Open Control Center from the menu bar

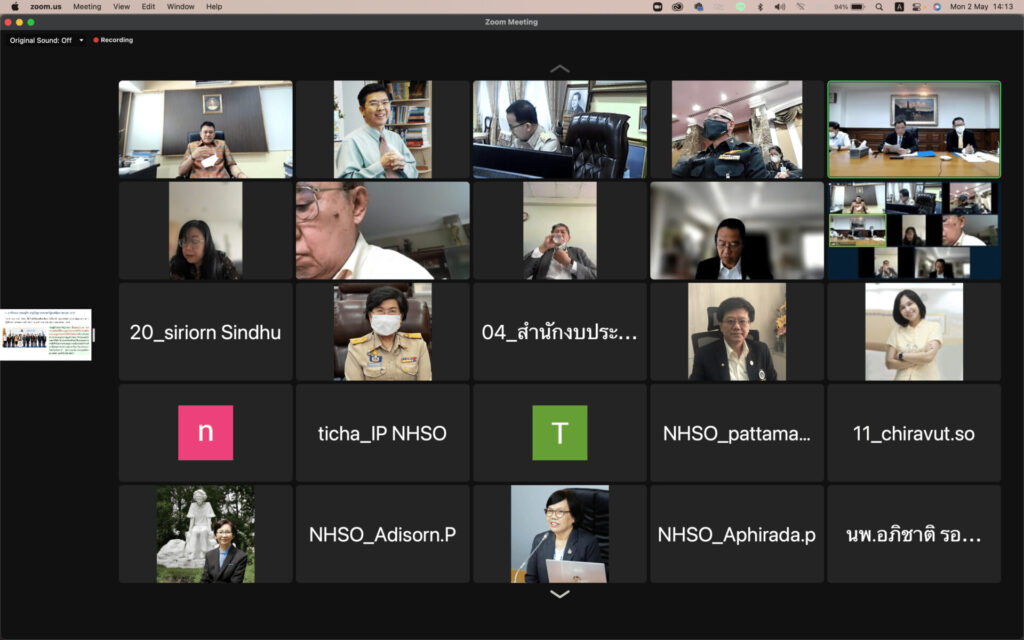pyautogui.click(x=918, y=6)
